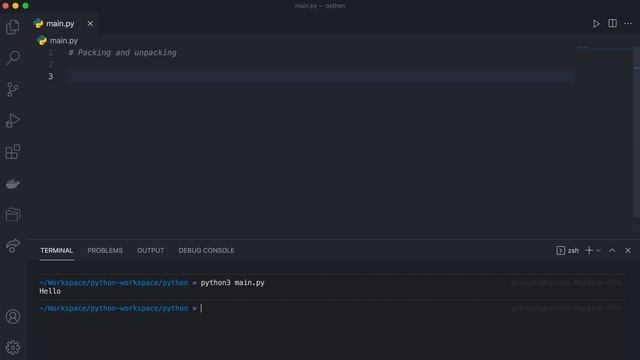Select the zsh terminal instance
This screenshot has width=640, height=360.
(x=567, y=251)
